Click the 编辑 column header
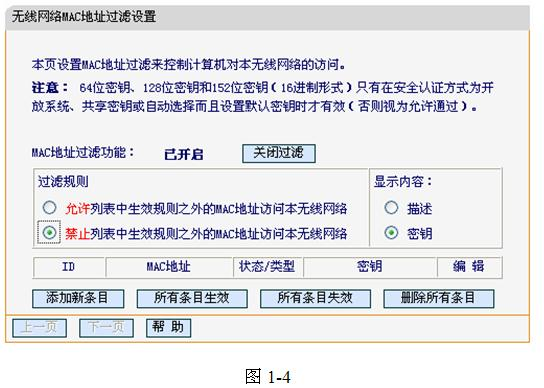 [469, 267]
